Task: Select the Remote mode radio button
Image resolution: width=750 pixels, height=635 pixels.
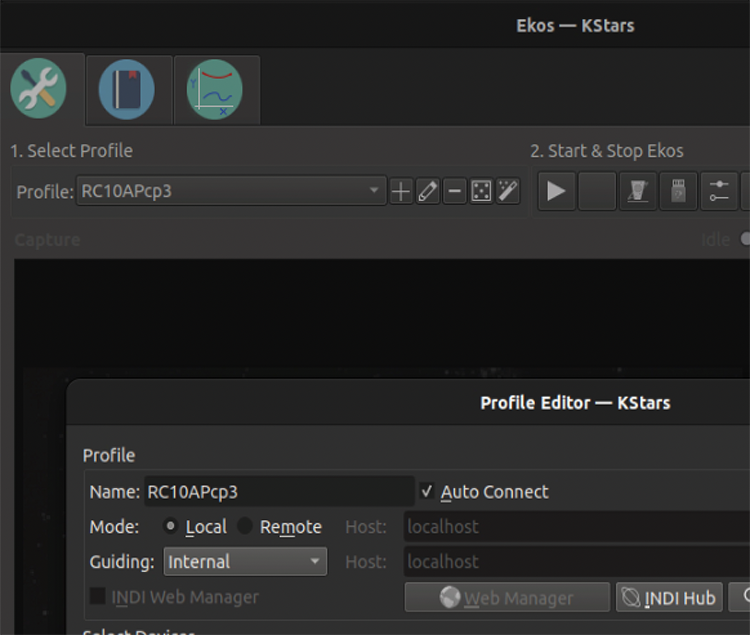Action: [246, 527]
